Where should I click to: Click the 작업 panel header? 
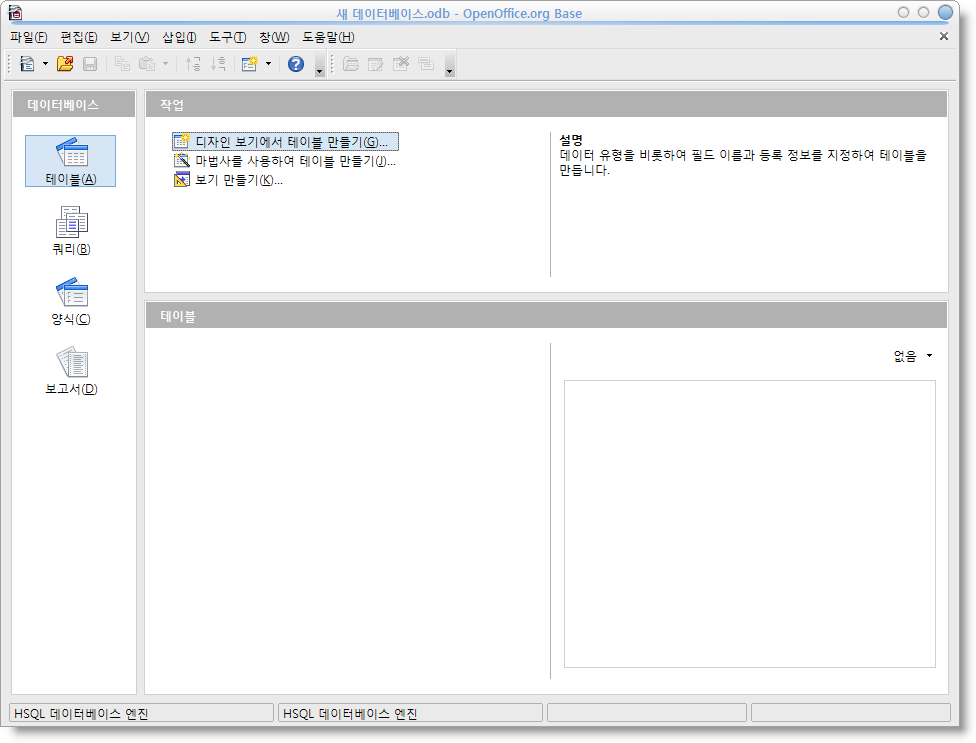coord(547,105)
